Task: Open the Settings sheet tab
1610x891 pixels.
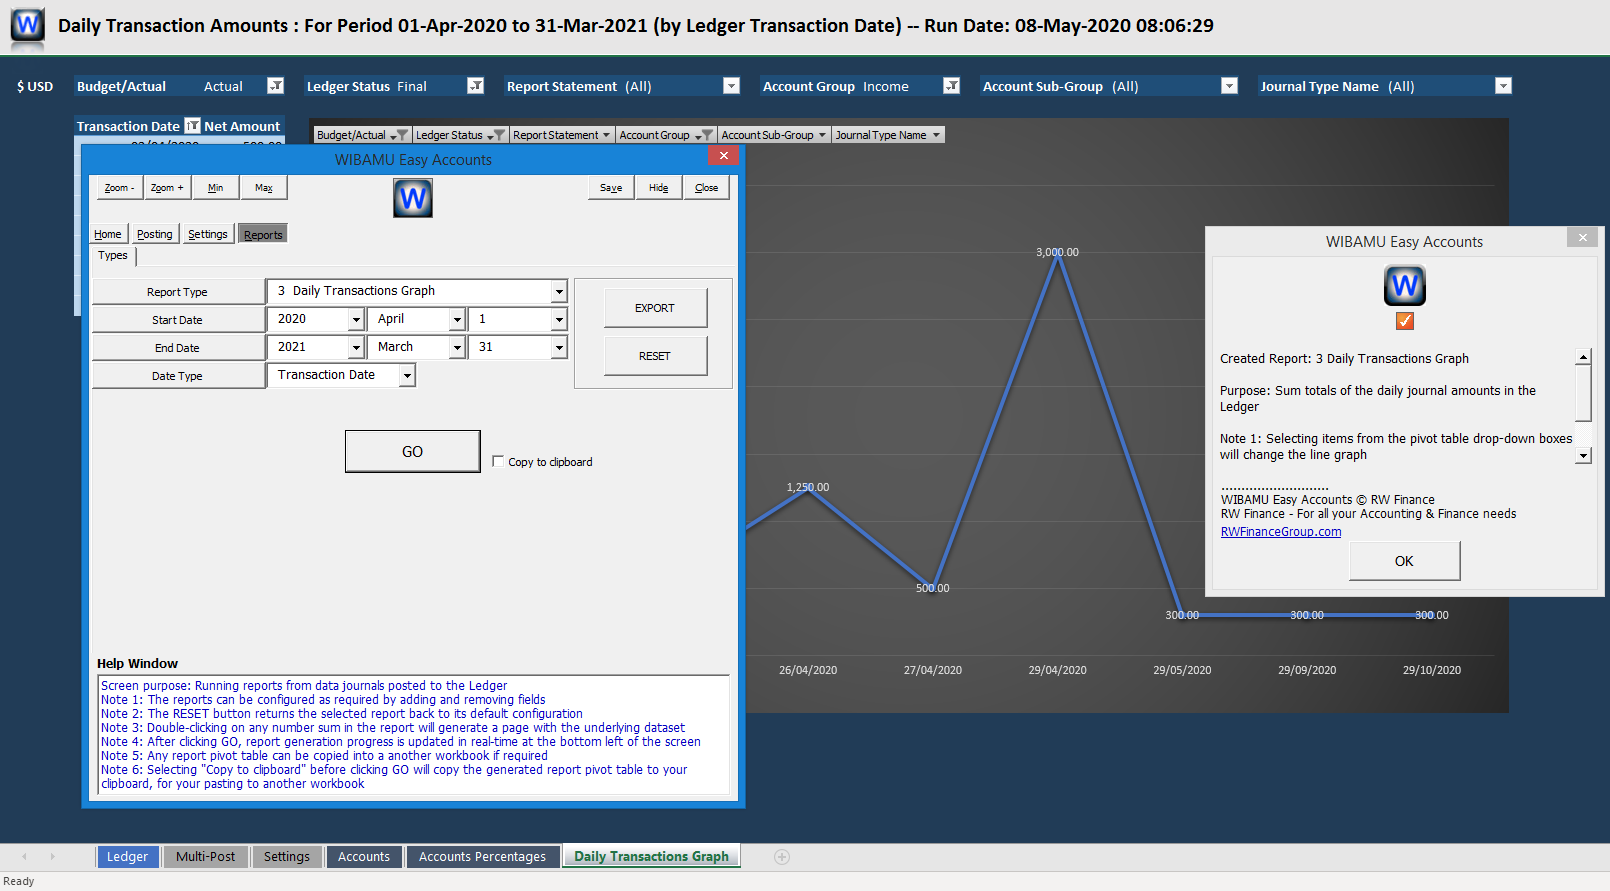Action: tap(287, 857)
